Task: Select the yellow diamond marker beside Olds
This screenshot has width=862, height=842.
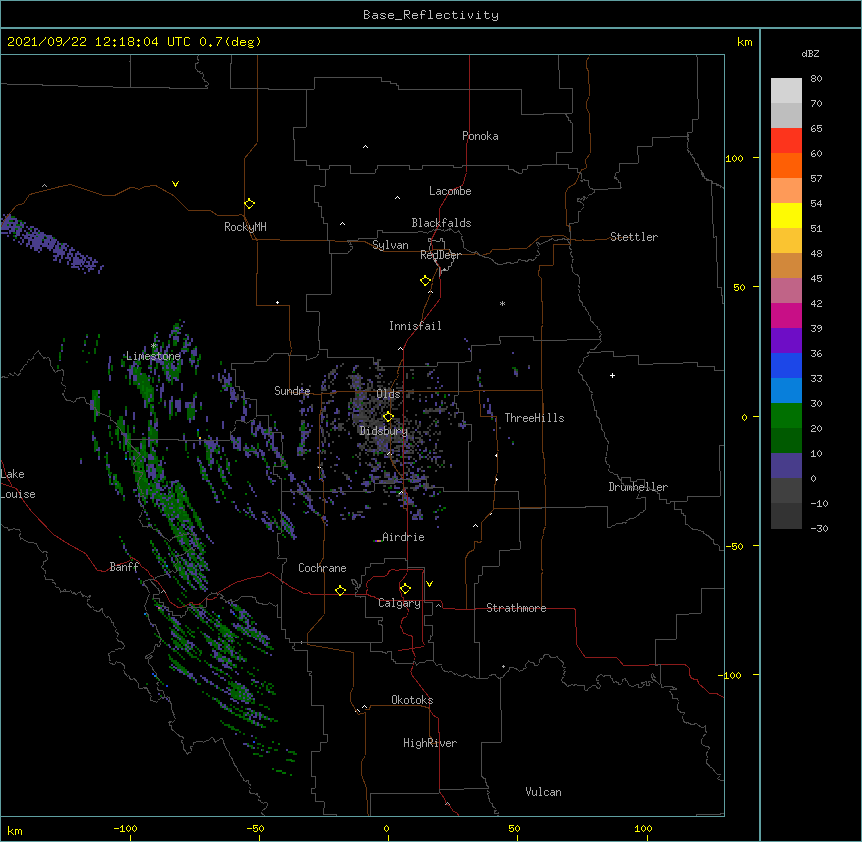Action: click(x=388, y=417)
